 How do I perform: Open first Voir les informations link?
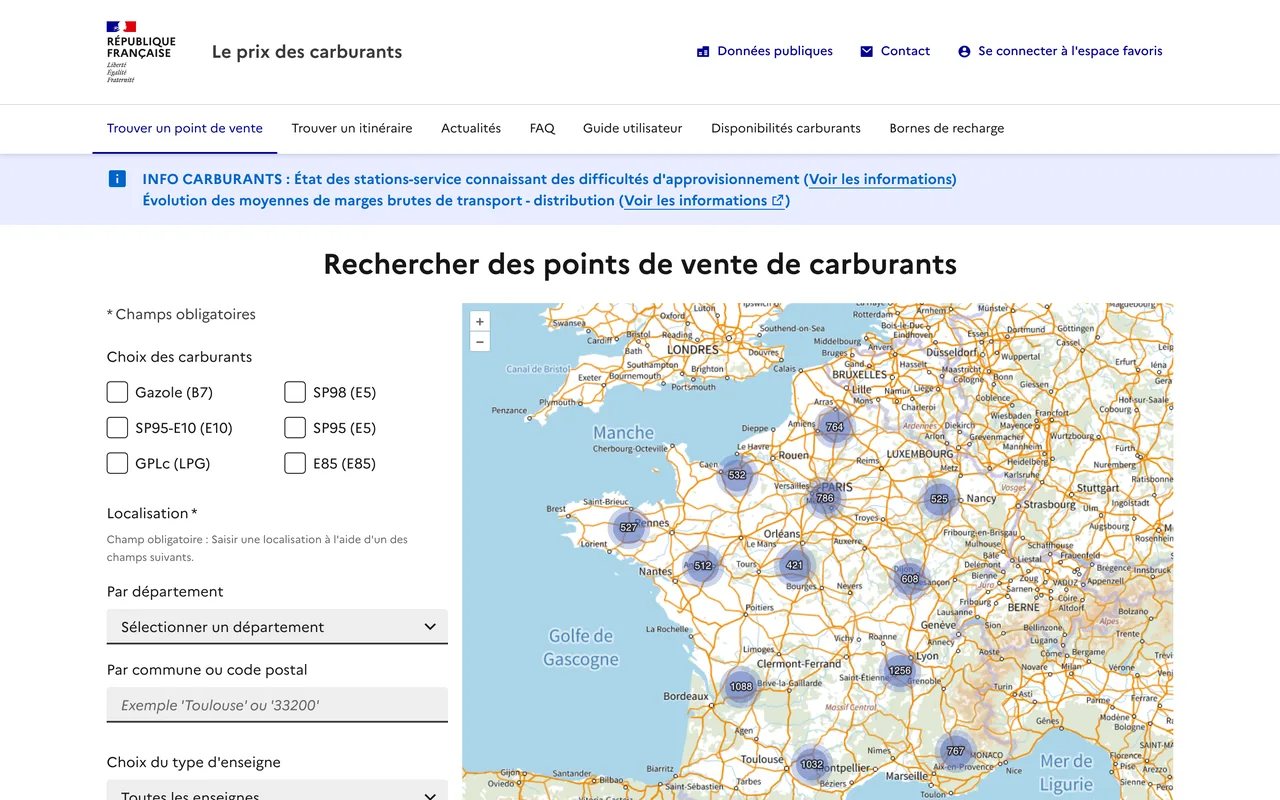[880, 179]
